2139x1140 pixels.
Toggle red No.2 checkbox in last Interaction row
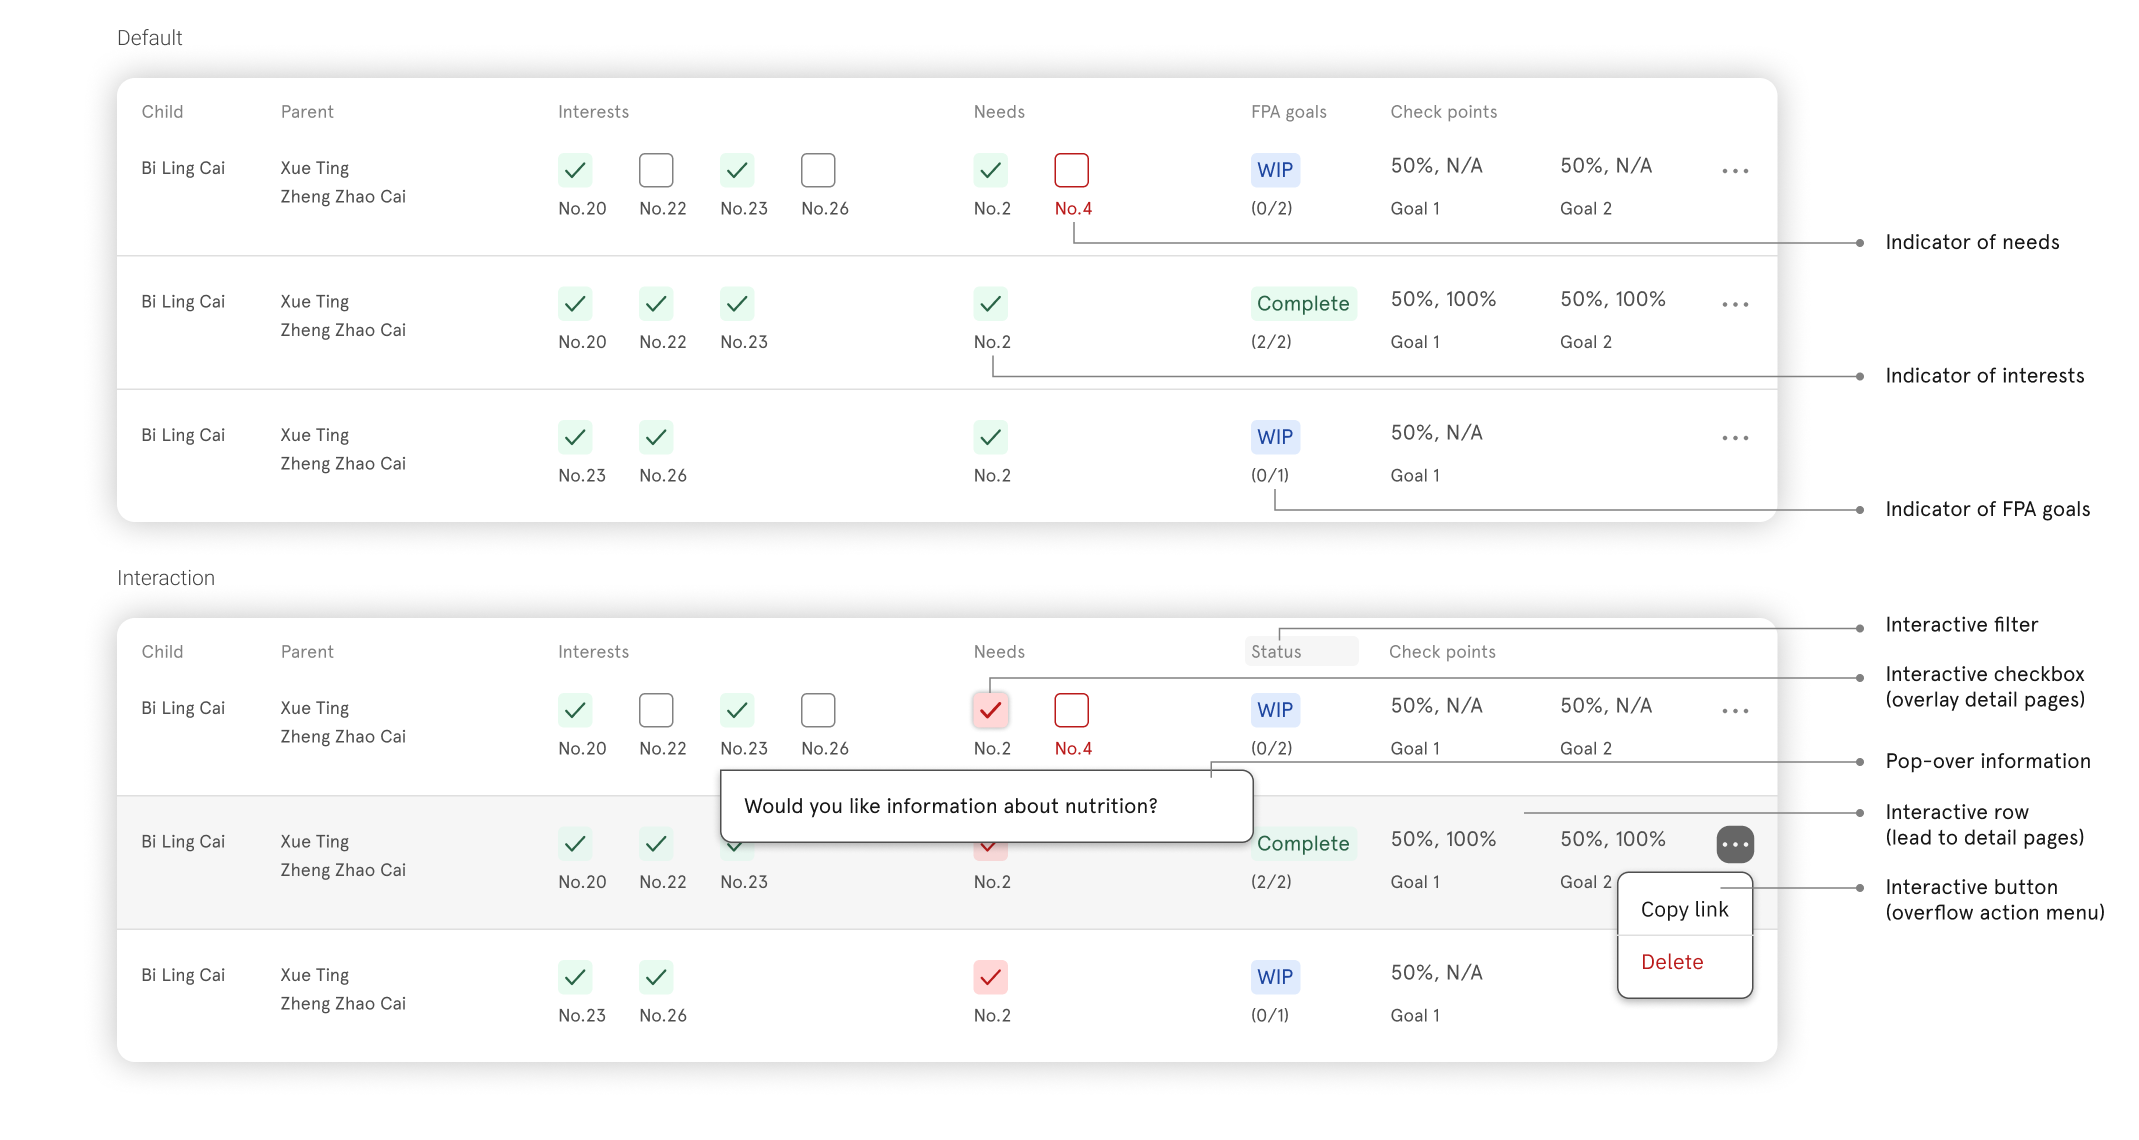[990, 977]
